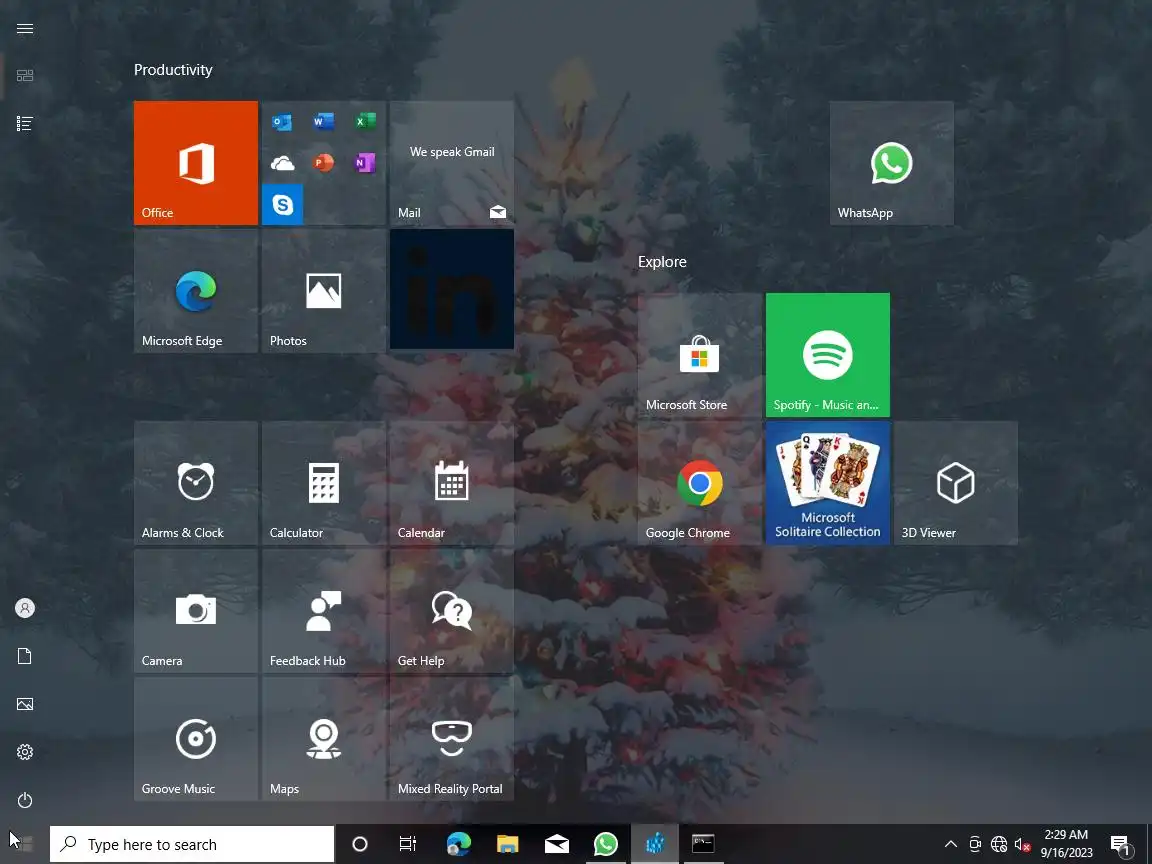Focus the Type here to search box
The width and height of the screenshot is (1152, 864).
(x=192, y=844)
